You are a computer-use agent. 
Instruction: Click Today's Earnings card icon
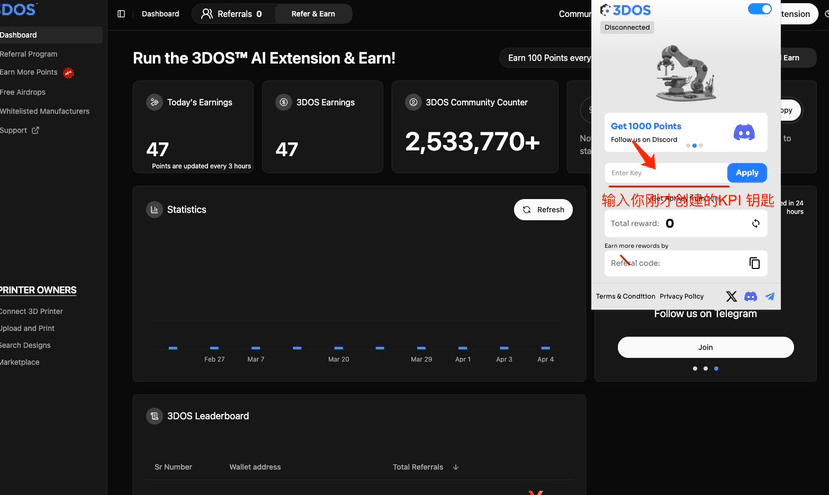154,102
